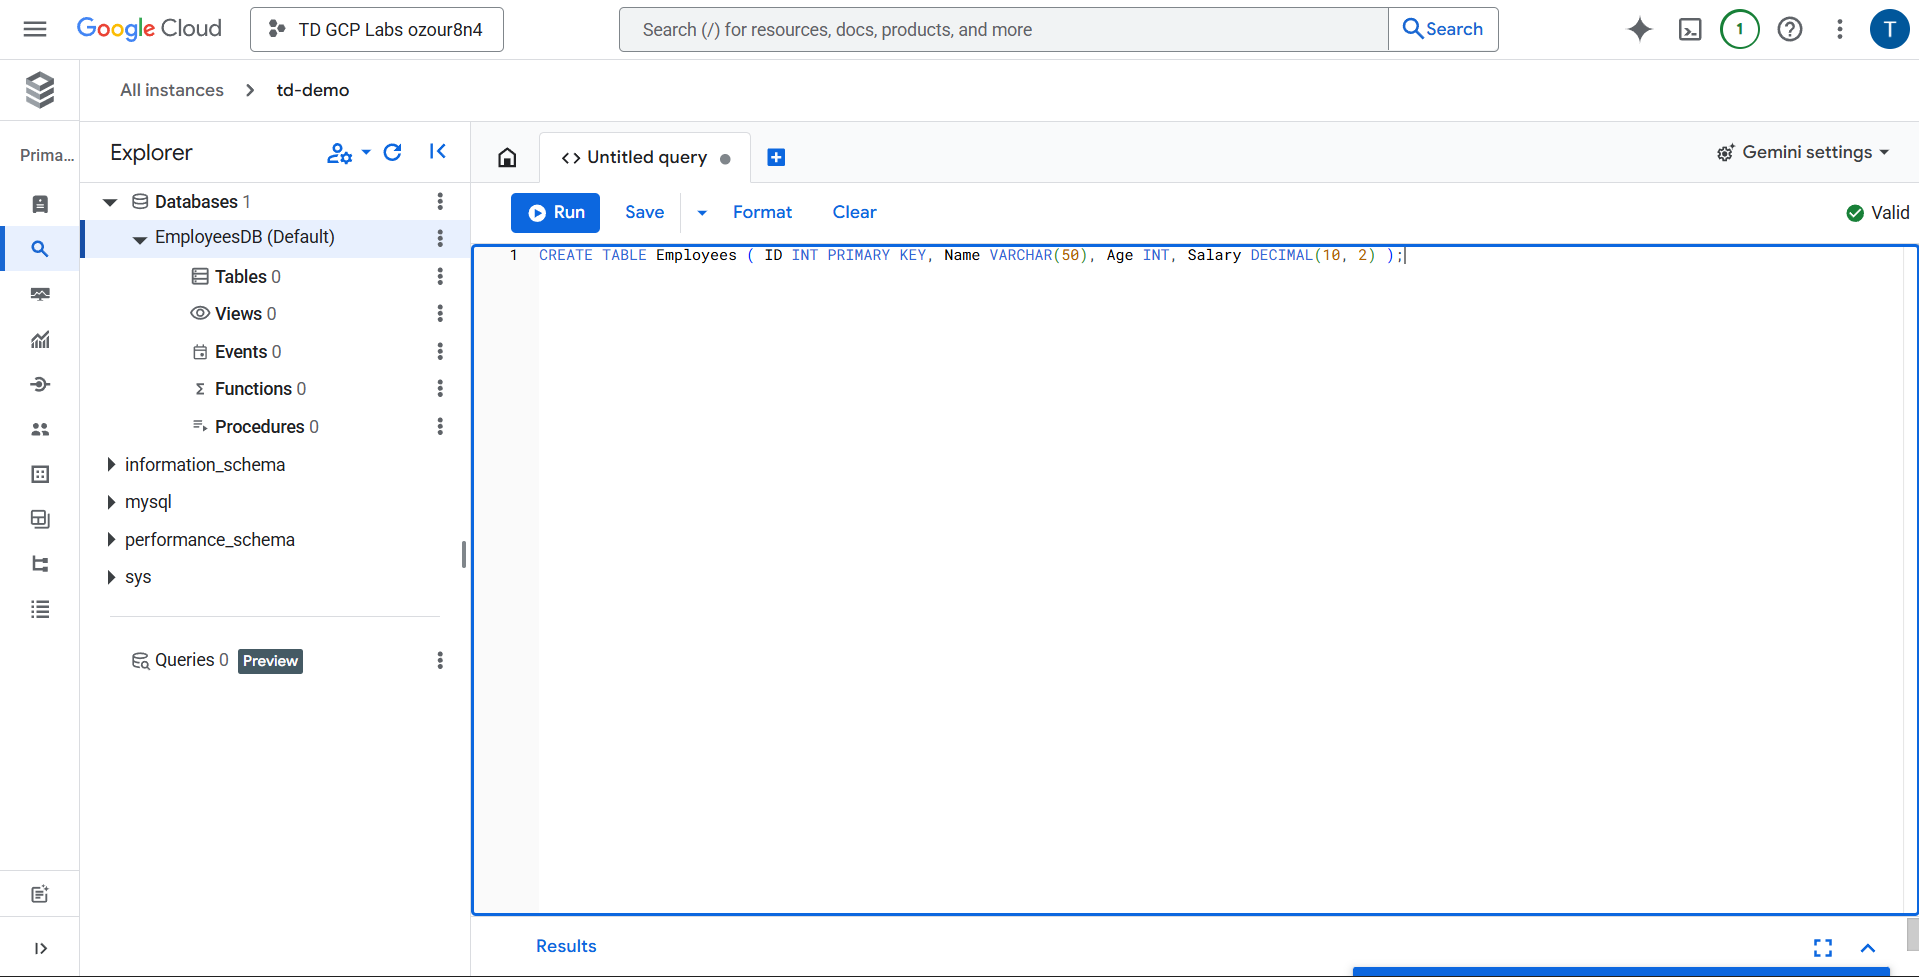Run the SQL query
Screen dimensions: 1919x977
(555, 213)
